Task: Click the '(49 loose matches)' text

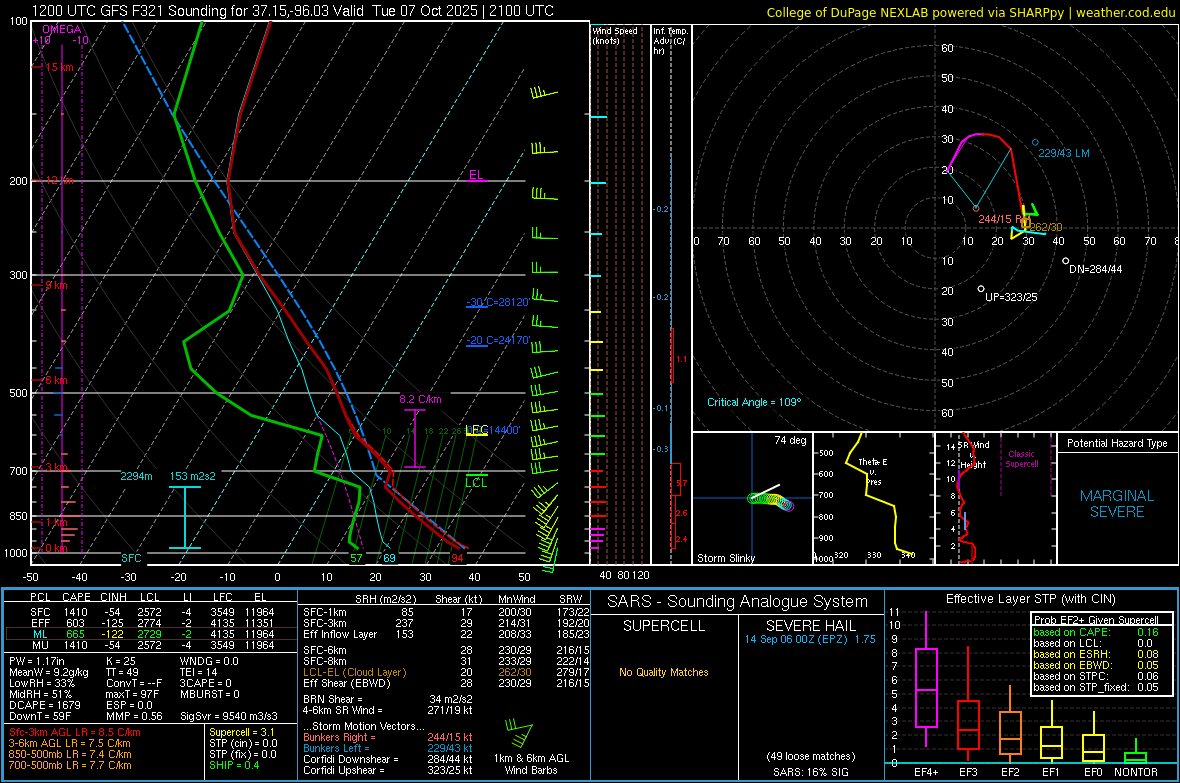Action: (810, 756)
